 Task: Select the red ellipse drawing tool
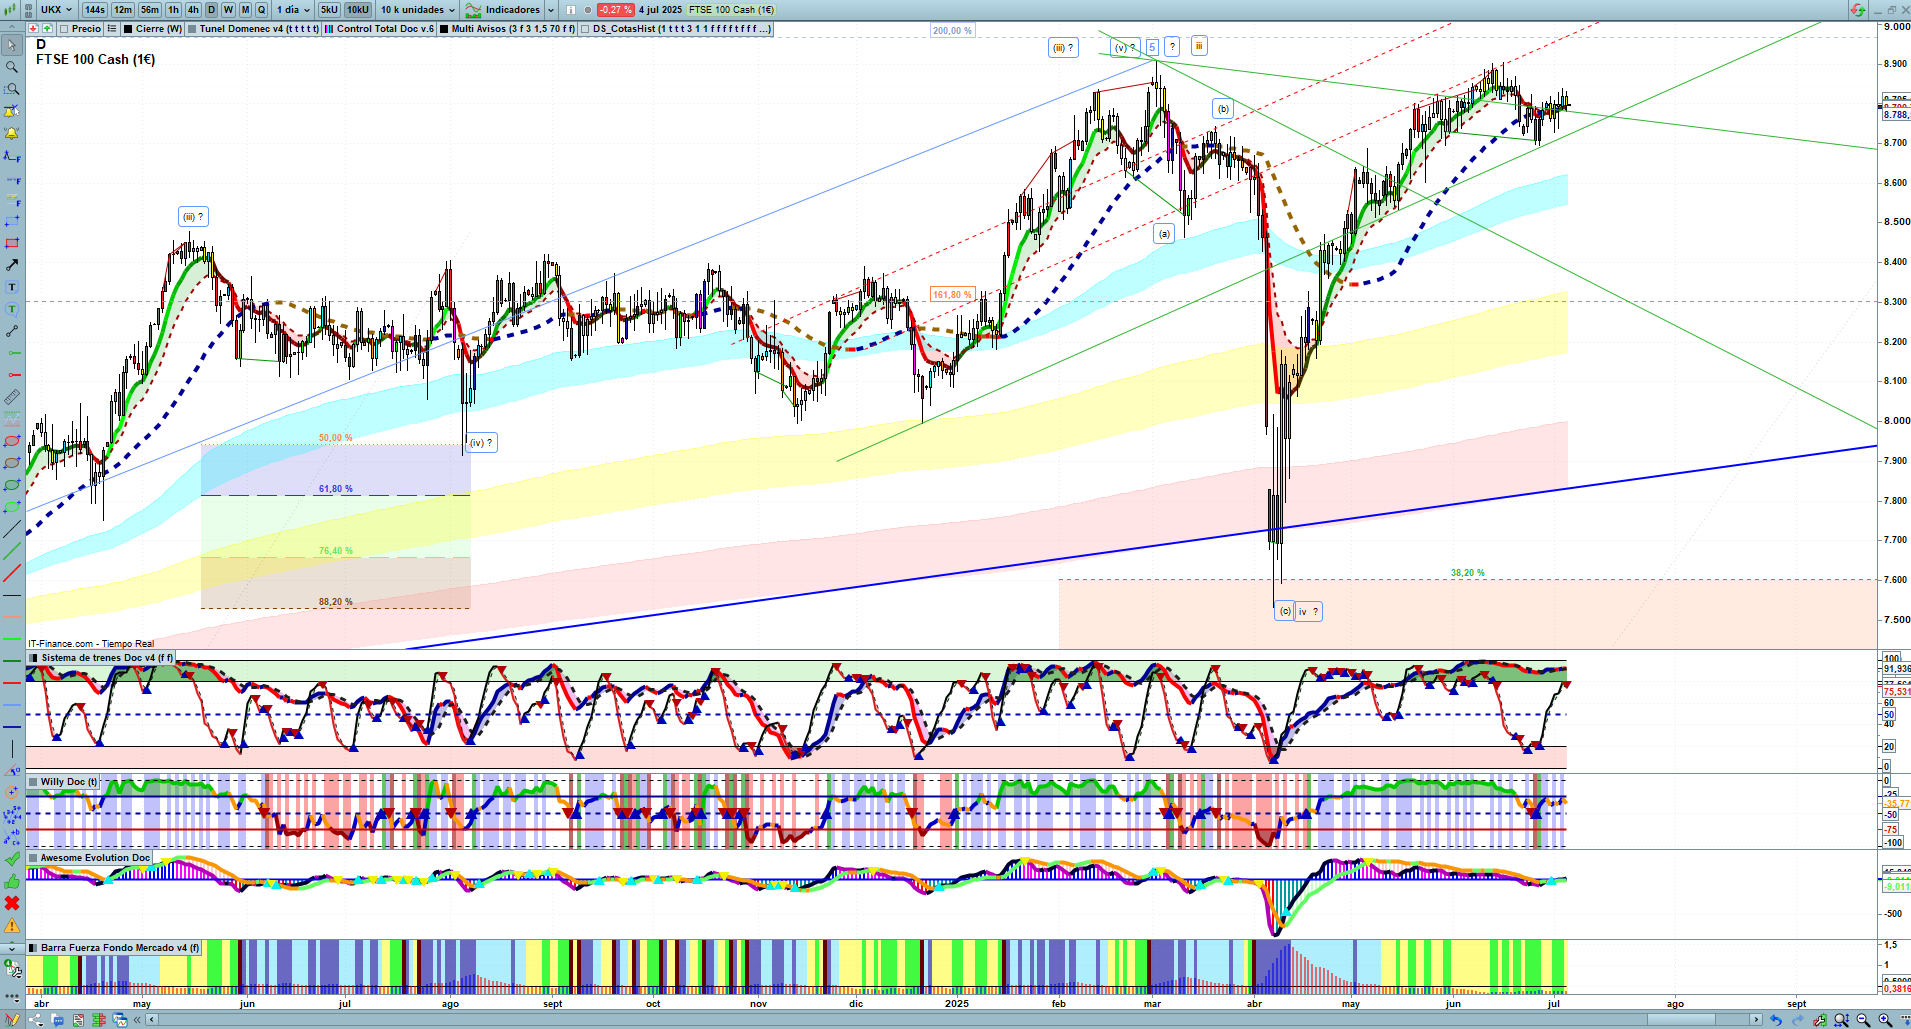pyautogui.click(x=12, y=441)
